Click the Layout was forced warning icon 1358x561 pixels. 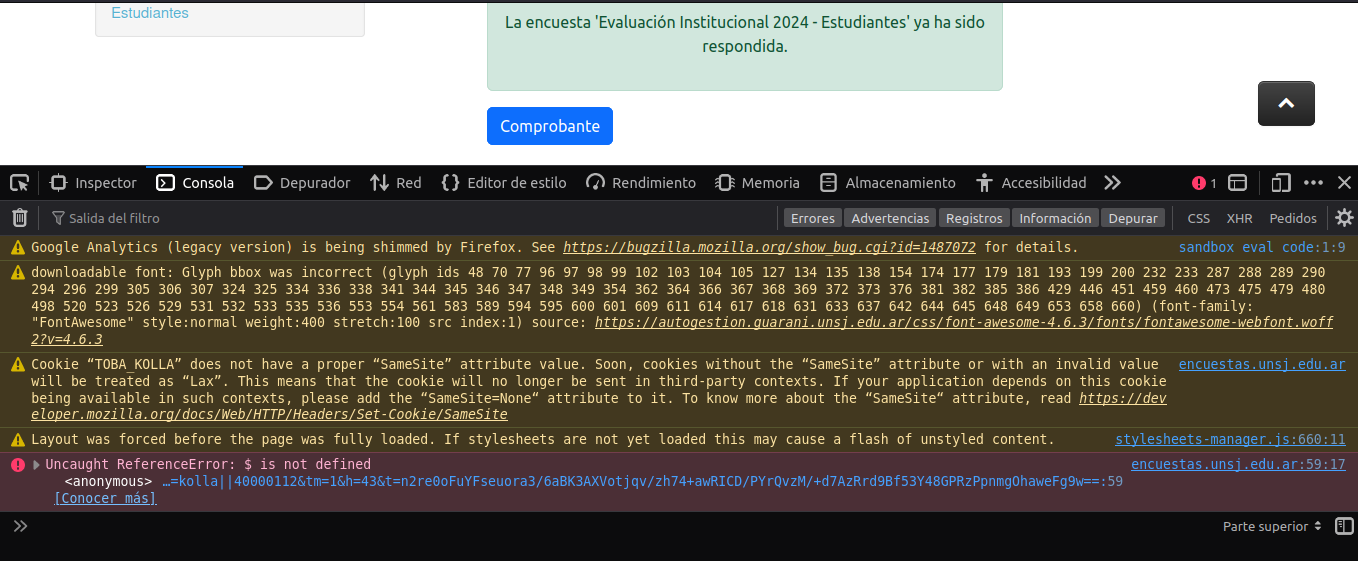pos(18,439)
